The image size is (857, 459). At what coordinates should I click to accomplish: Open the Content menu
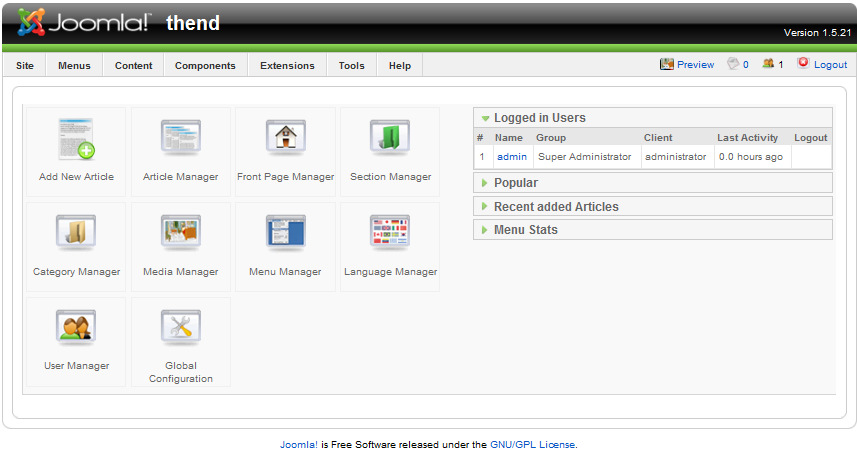133,66
